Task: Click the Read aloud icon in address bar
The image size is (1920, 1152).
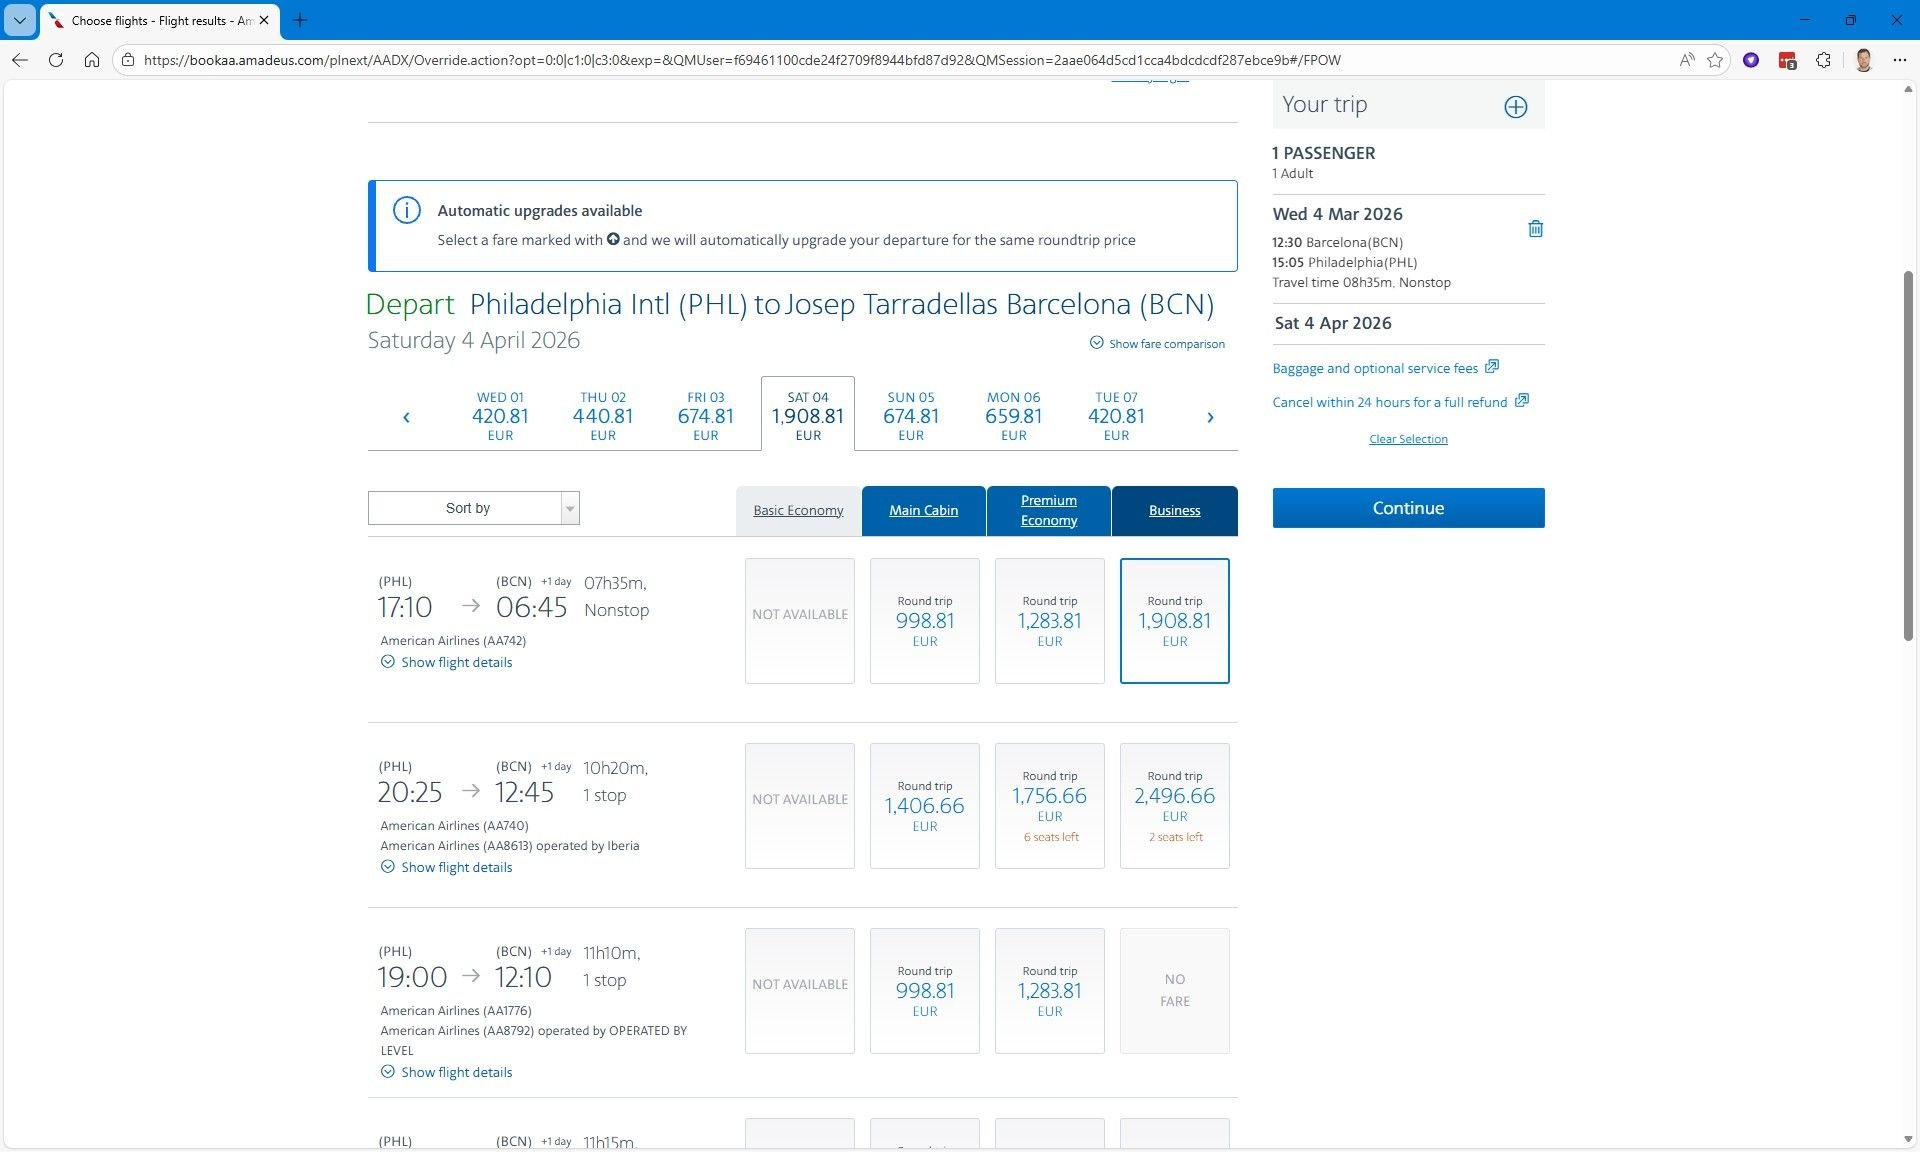Action: pyautogui.click(x=1686, y=60)
